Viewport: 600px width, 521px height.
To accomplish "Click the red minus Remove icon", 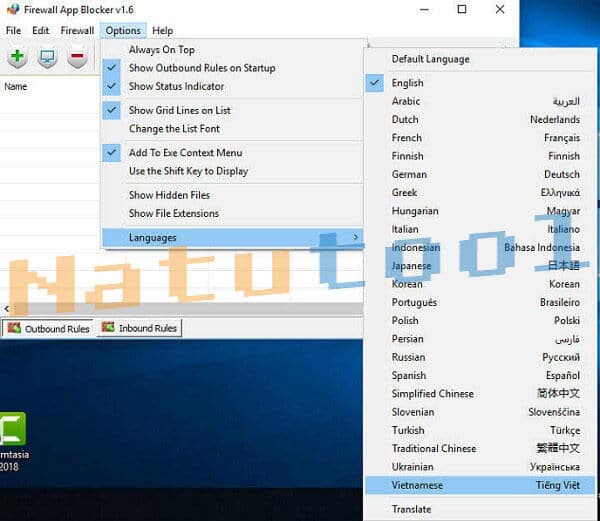I will (x=77, y=58).
